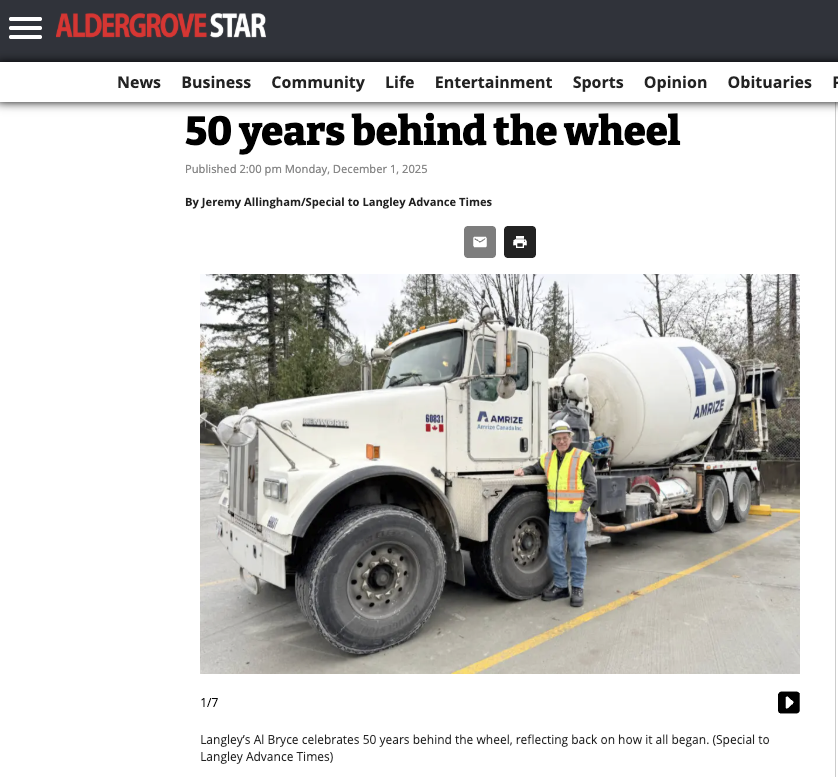Go to the Business section
Screen dimensions: 838x777
coord(216,82)
